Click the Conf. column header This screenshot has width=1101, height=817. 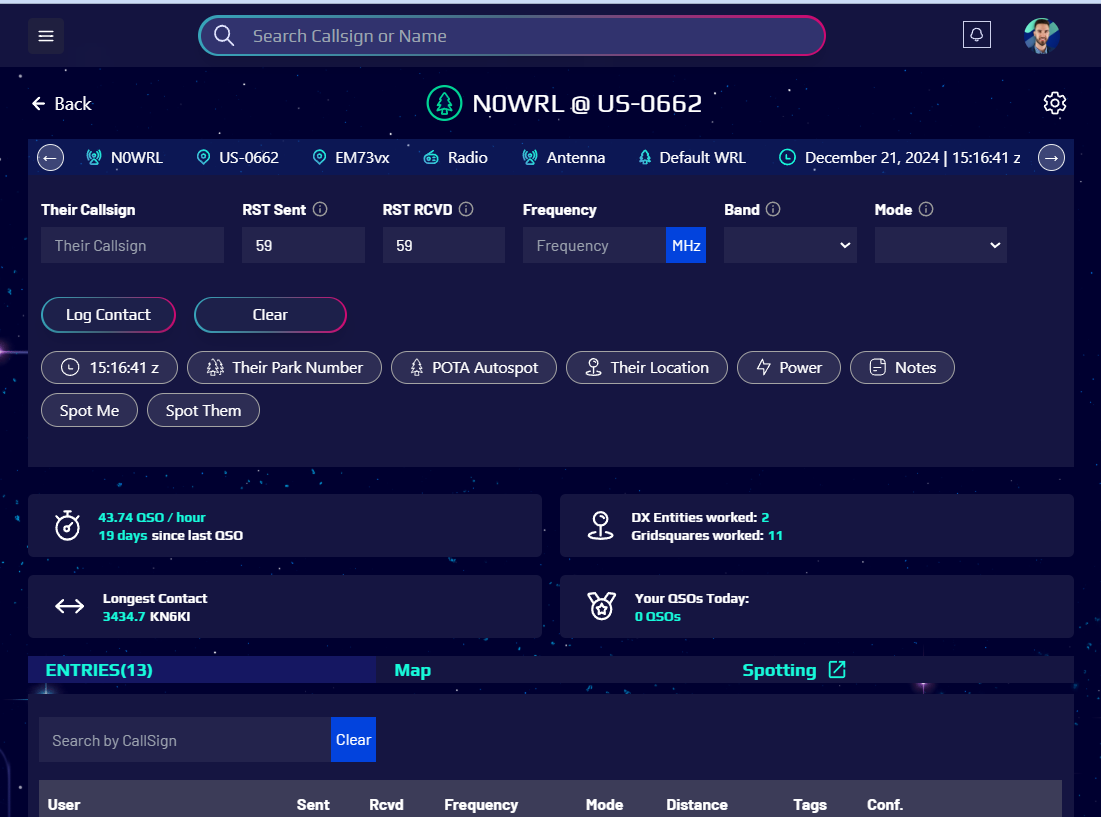coord(885,804)
